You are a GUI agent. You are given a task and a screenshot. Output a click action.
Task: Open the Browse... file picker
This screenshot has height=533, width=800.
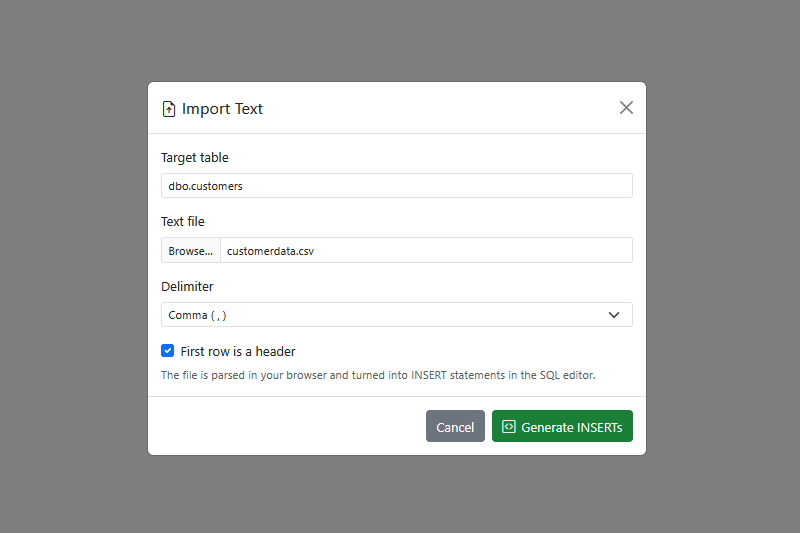click(x=191, y=250)
